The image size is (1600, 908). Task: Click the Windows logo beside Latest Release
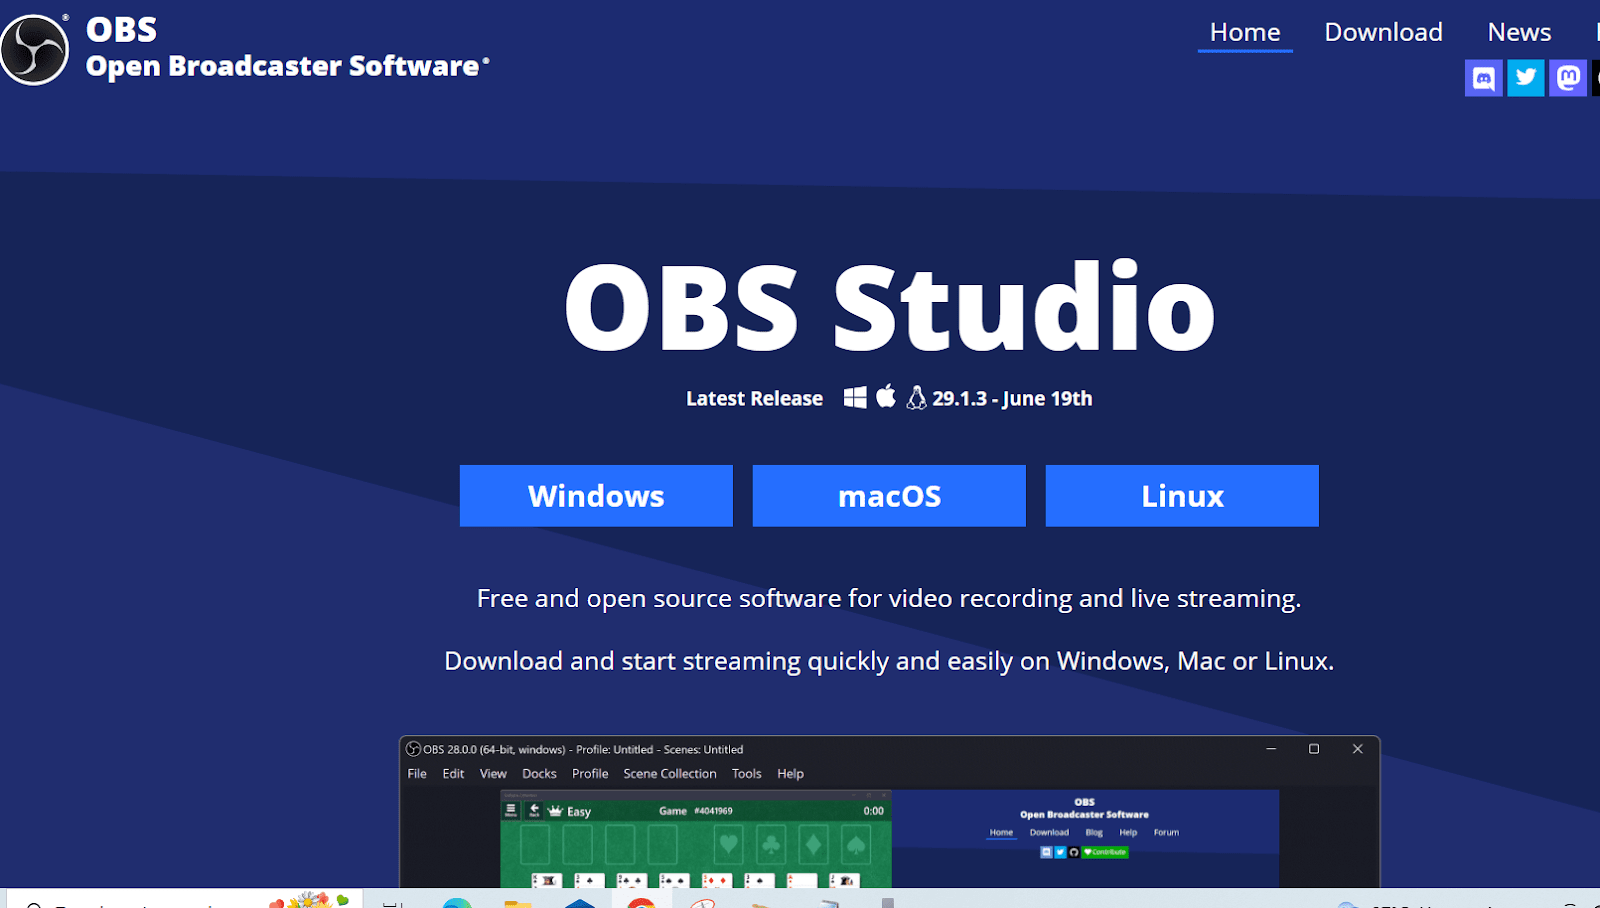855,397
